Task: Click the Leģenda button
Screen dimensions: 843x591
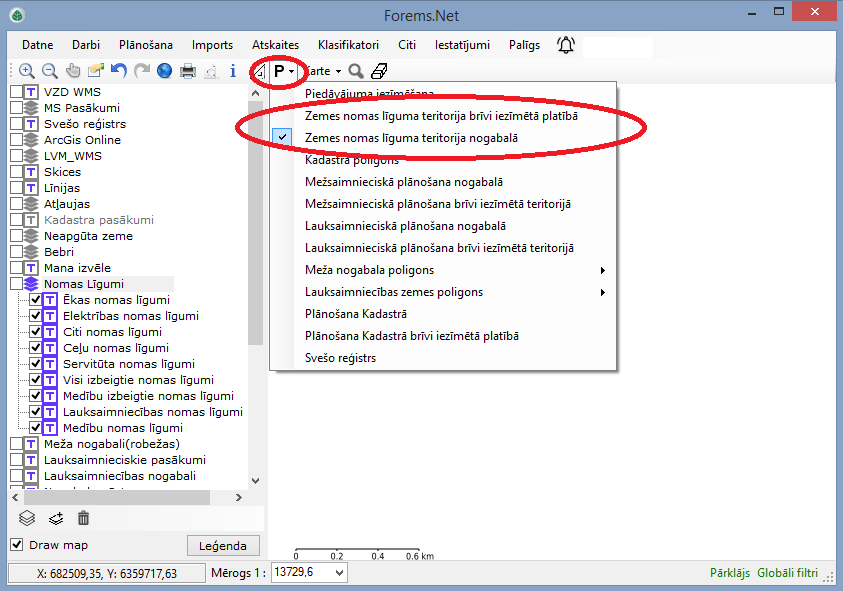Action: click(223, 545)
